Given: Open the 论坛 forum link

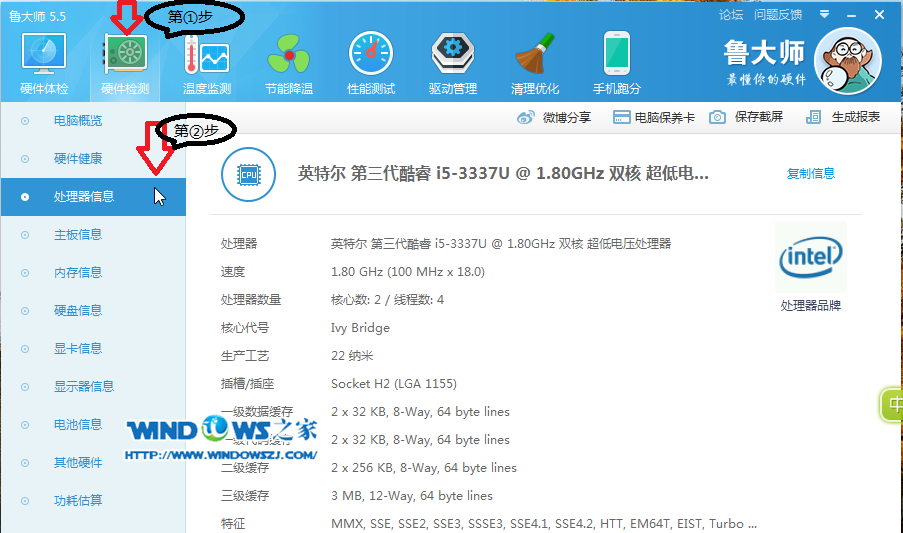Looking at the screenshot, I should pyautogui.click(x=731, y=14).
